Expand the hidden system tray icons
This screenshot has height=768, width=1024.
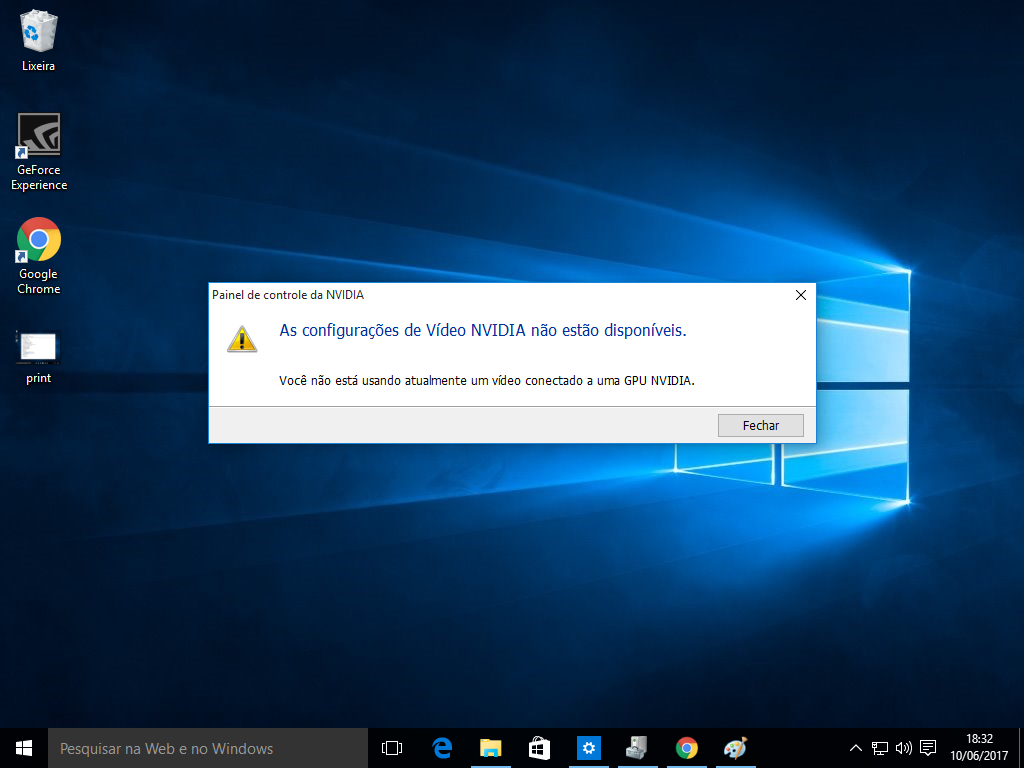click(856, 748)
